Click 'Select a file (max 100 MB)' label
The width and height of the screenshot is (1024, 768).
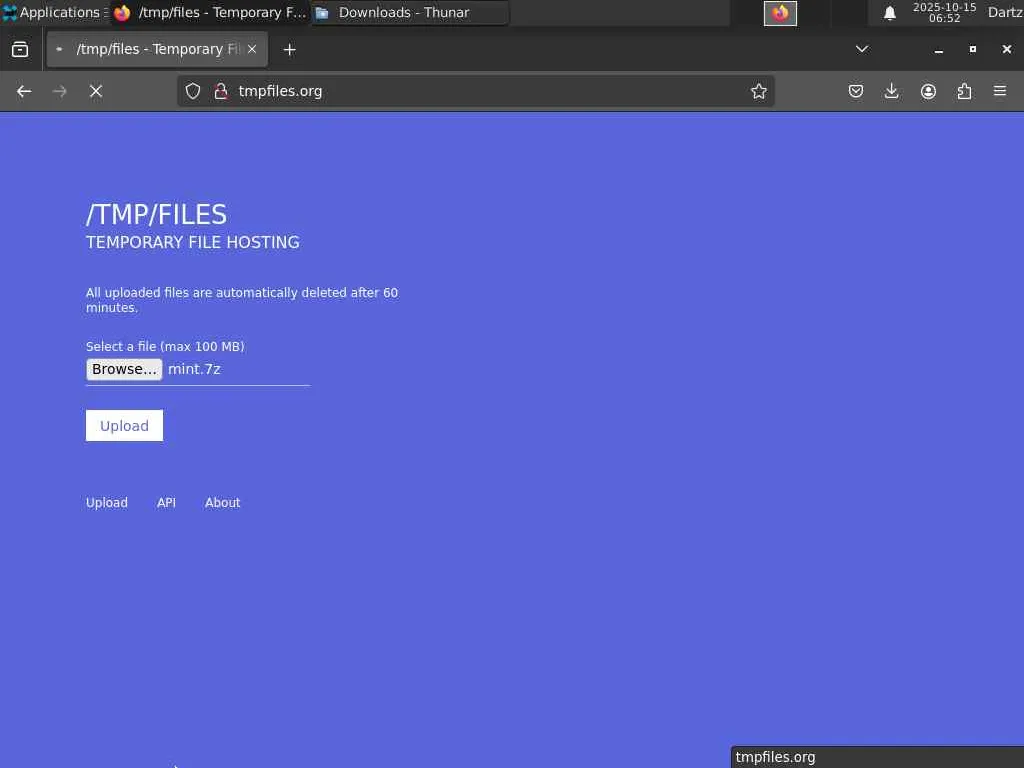click(x=165, y=347)
